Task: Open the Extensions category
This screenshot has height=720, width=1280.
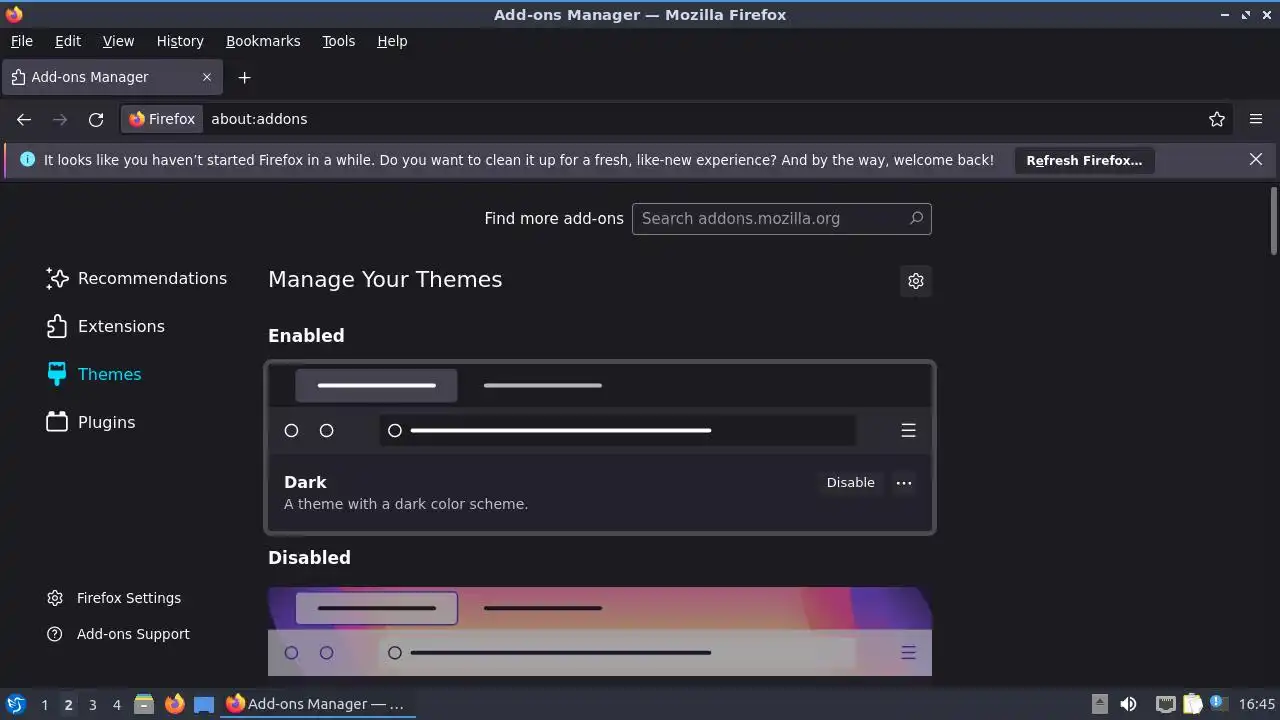Action: tap(105, 327)
